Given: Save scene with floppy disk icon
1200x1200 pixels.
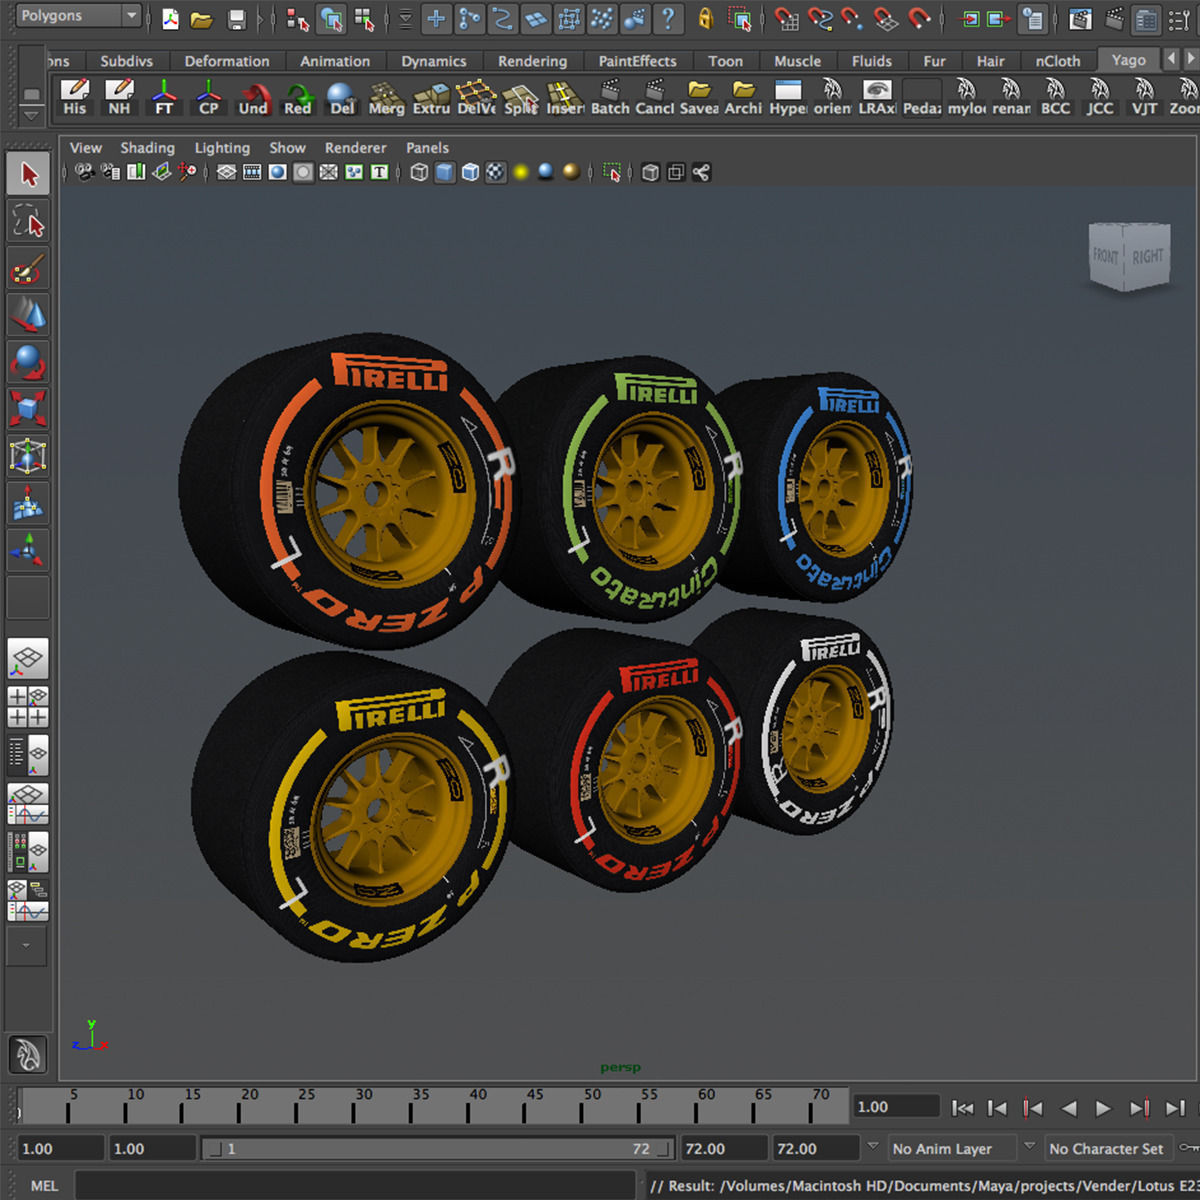Looking at the screenshot, I should coord(236,18).
